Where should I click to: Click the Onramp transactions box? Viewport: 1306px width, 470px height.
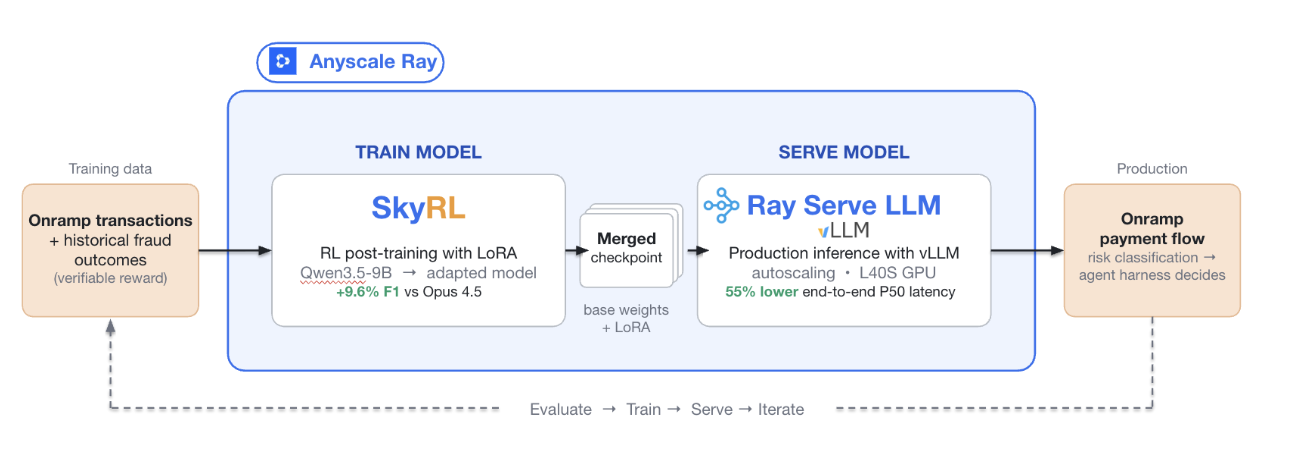tap(110, 250)
